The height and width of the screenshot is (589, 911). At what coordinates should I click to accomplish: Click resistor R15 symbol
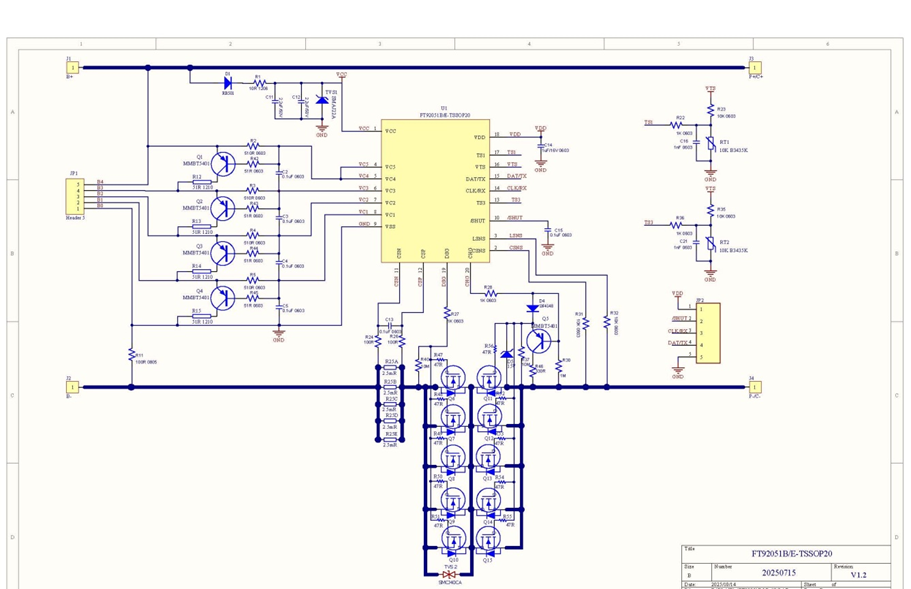[x=202, y=317]
